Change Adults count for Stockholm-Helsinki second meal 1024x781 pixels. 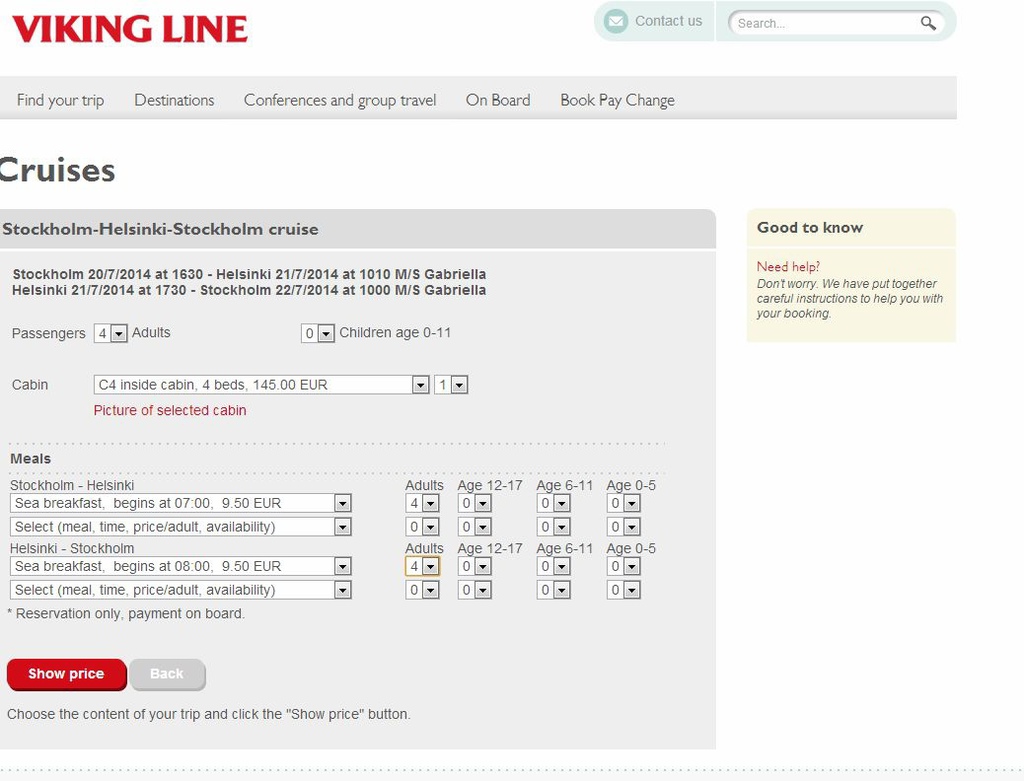point(422,526)
